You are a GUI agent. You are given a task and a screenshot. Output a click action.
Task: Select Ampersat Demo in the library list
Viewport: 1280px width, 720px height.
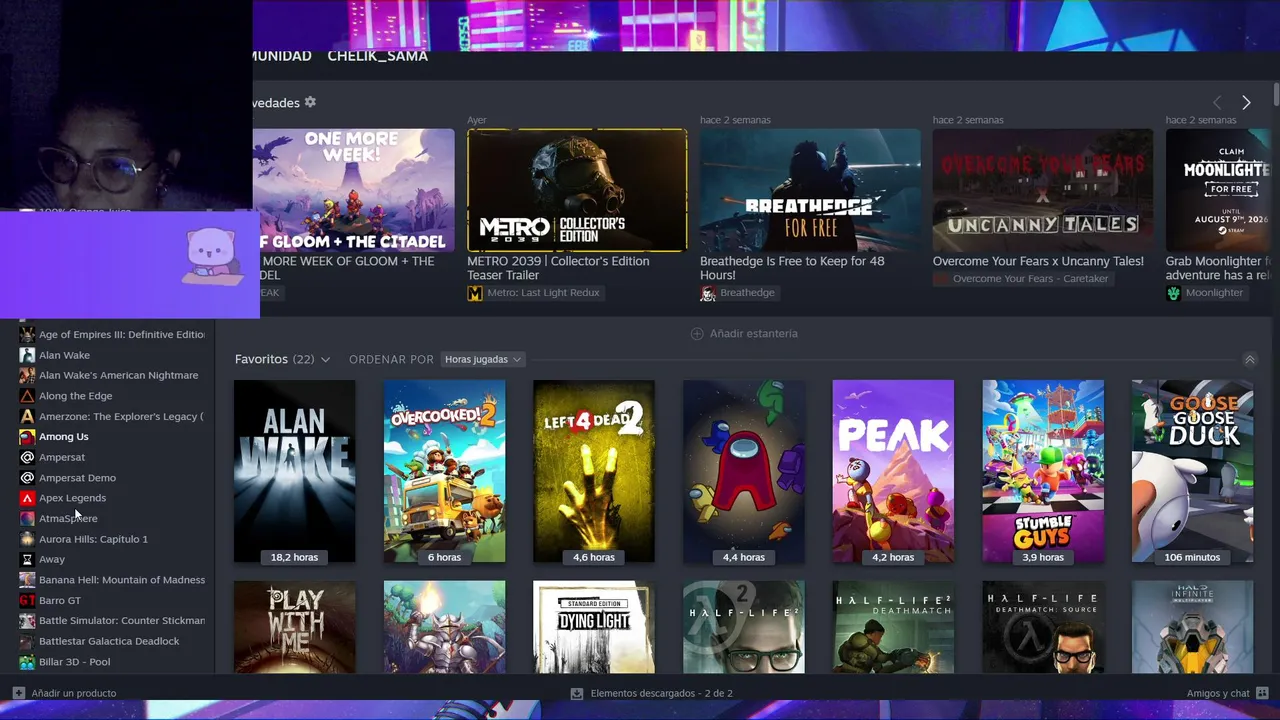(77, 478)
